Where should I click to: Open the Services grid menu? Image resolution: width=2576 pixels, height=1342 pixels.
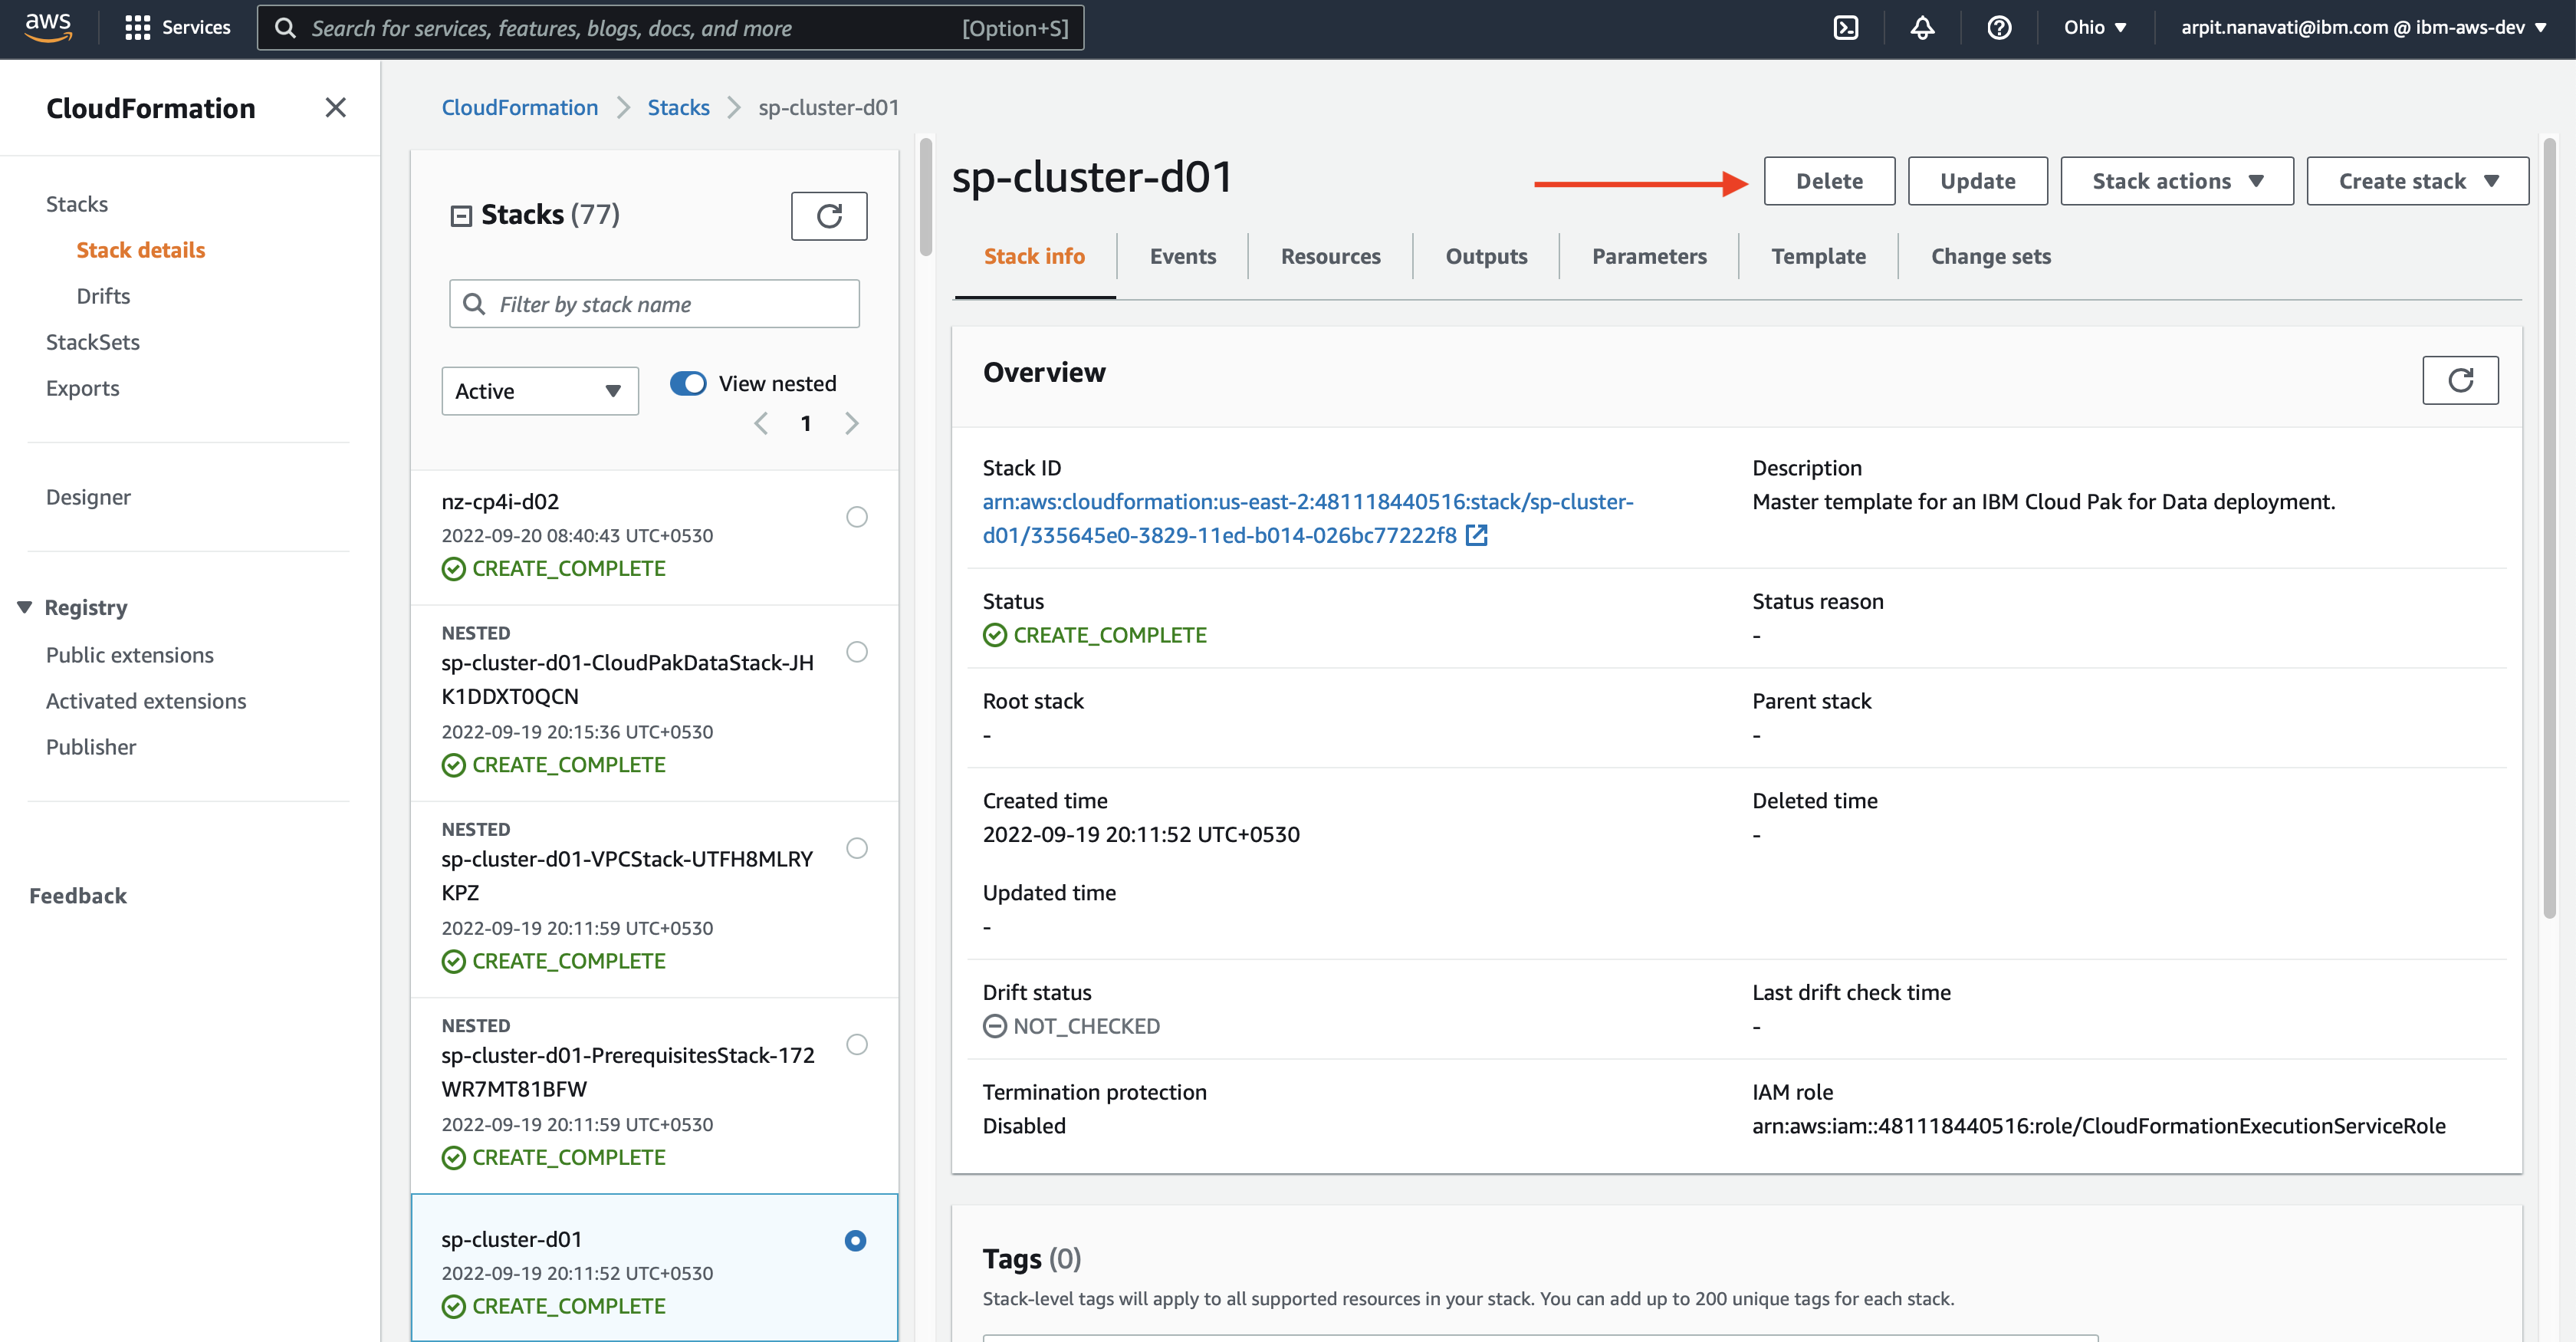click(177, 27)
